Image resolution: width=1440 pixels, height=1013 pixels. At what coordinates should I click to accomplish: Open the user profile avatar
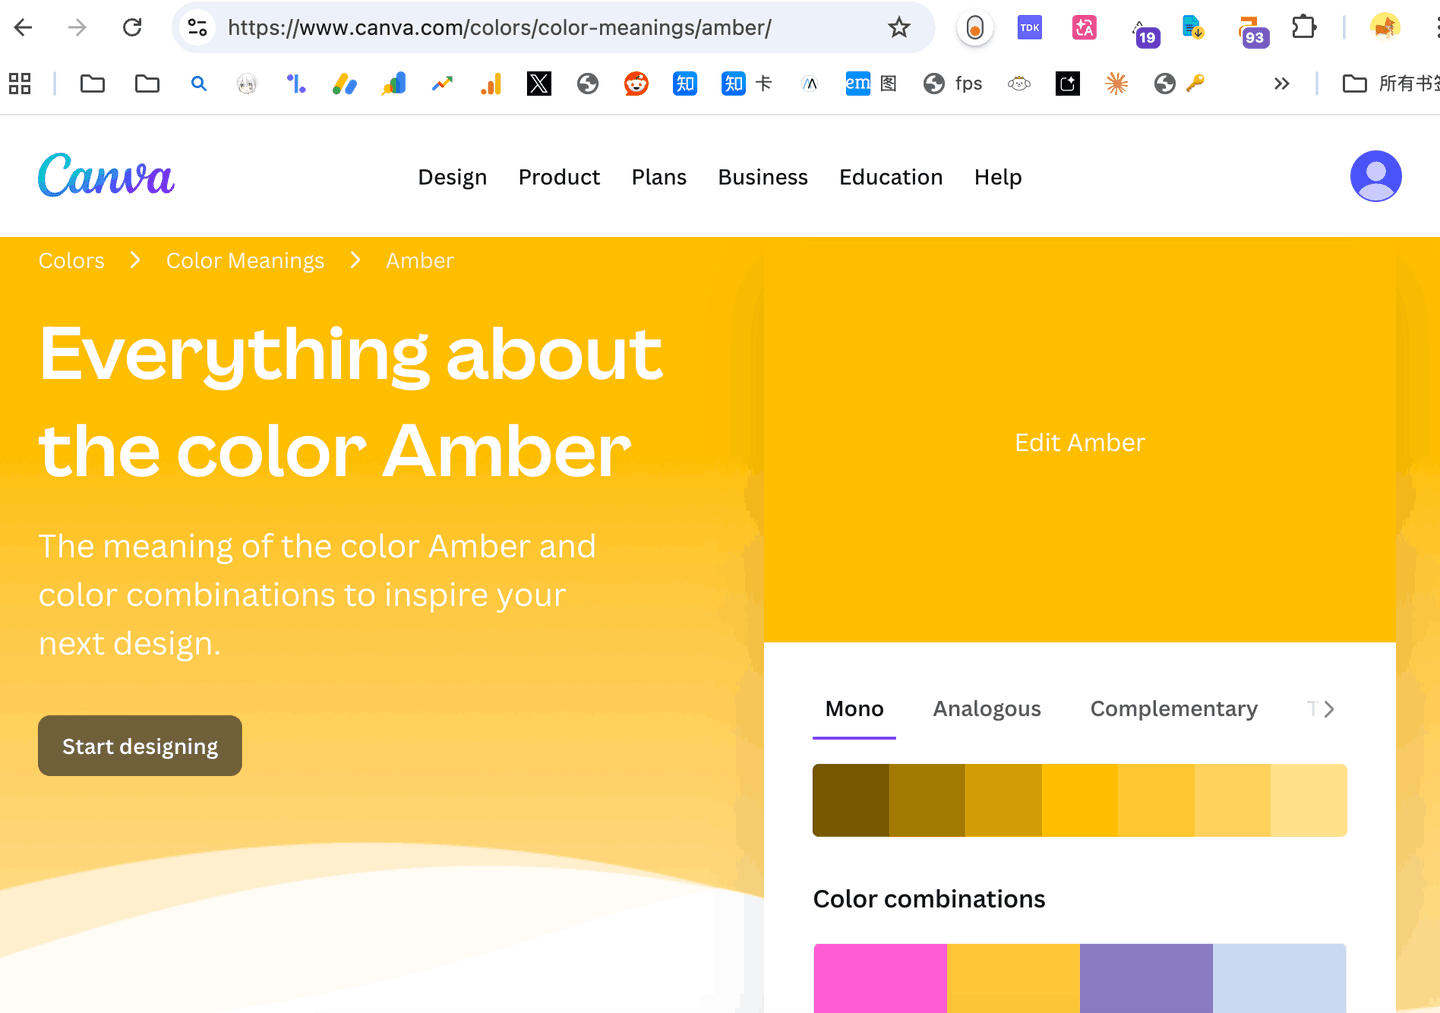[x=1375, y=176]
